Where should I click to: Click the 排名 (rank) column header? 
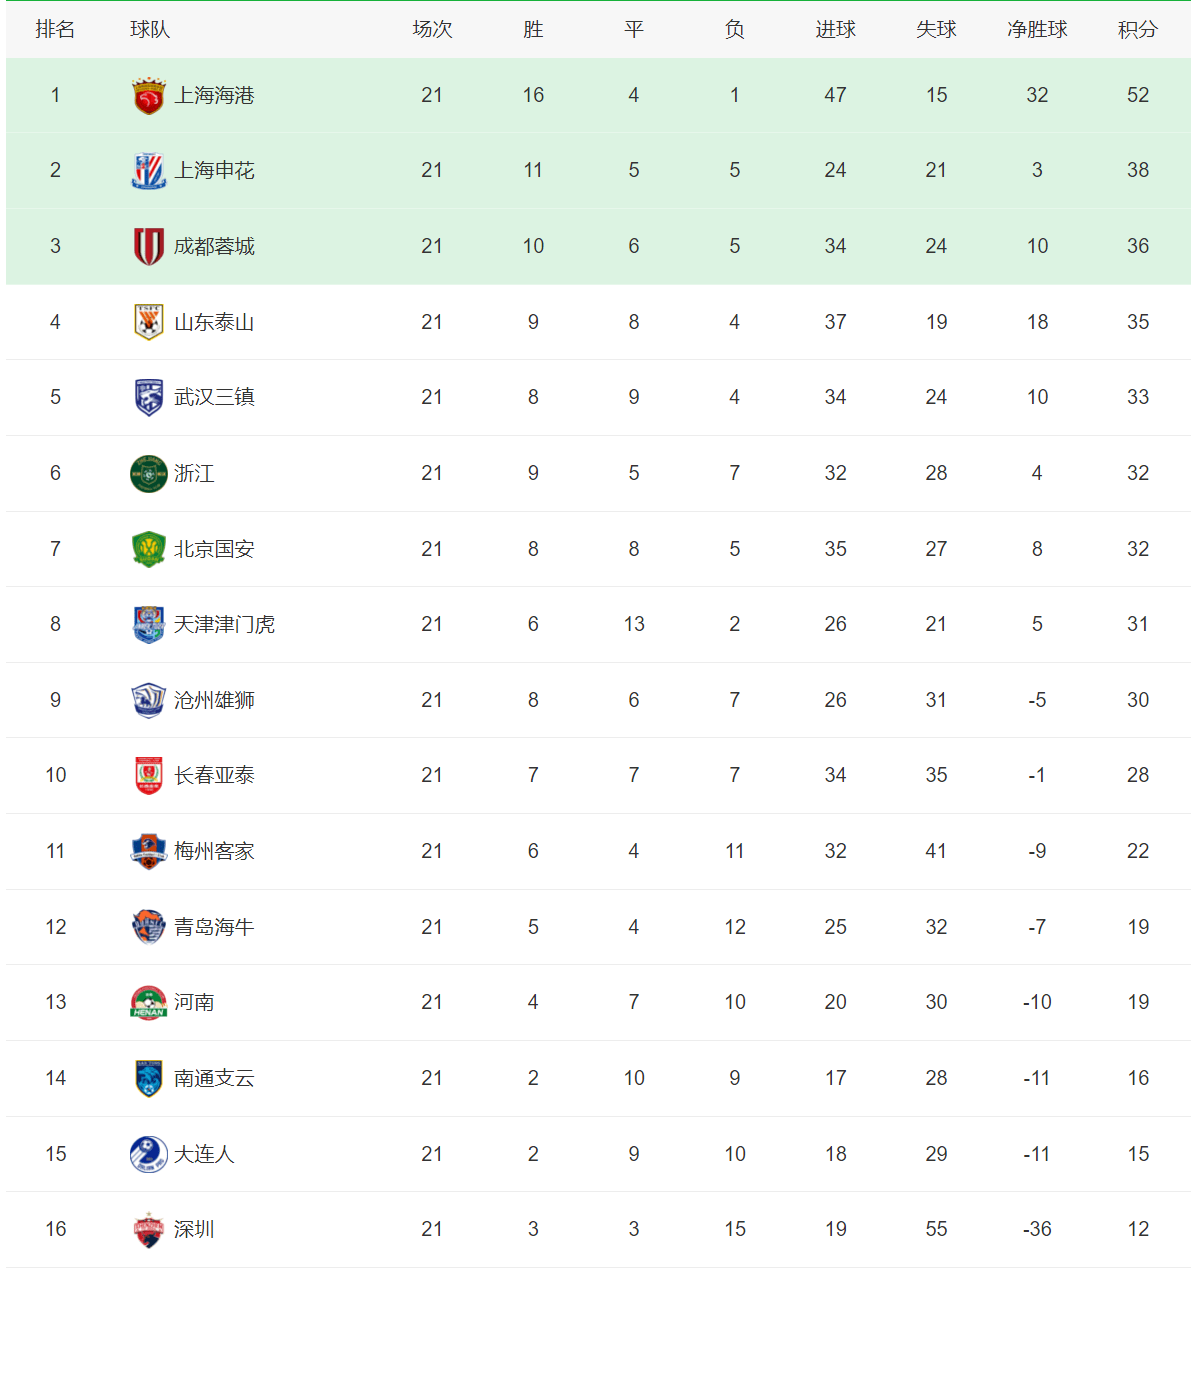(55, 30)
